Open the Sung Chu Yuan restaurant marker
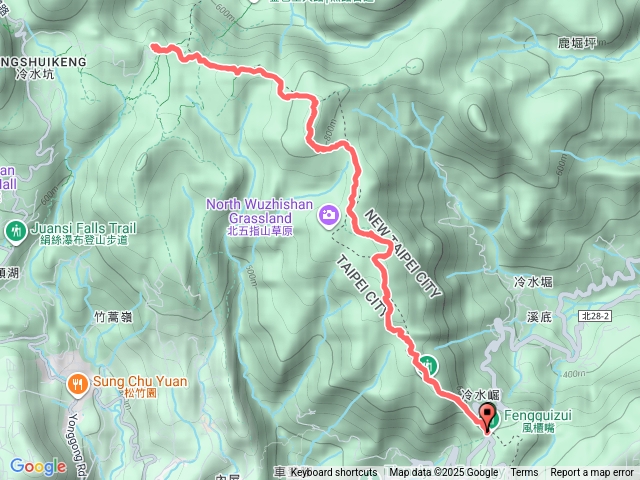640x480 pixels. click(x=78, y=386)
